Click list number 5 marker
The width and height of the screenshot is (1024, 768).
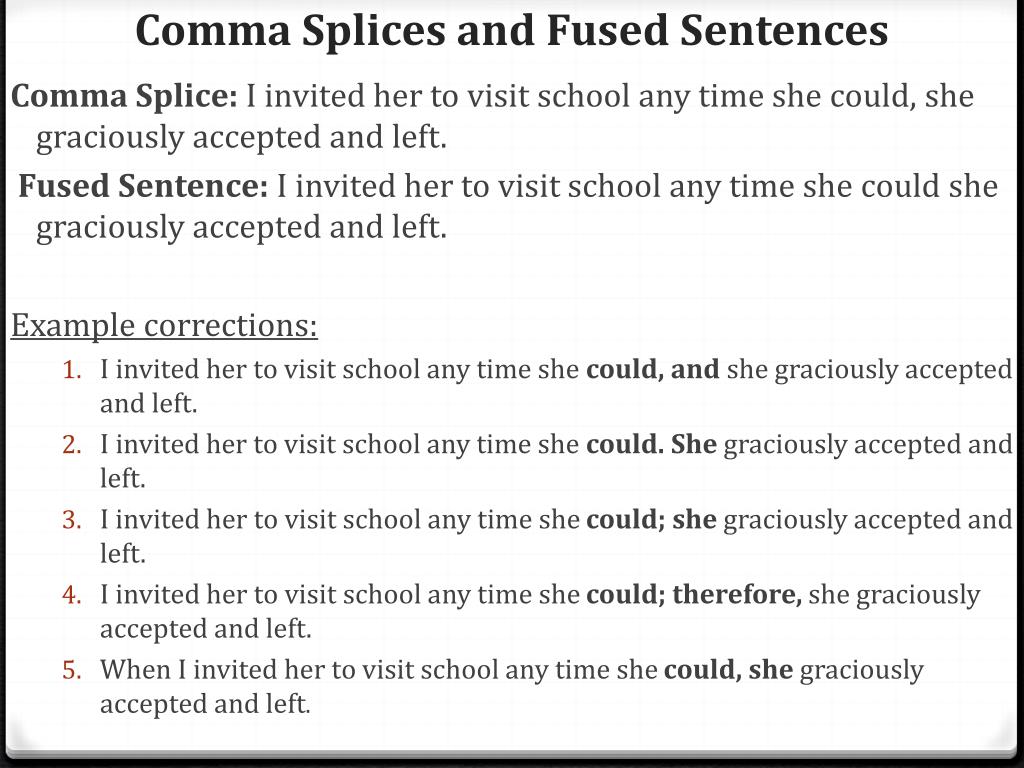click(72, 671)
